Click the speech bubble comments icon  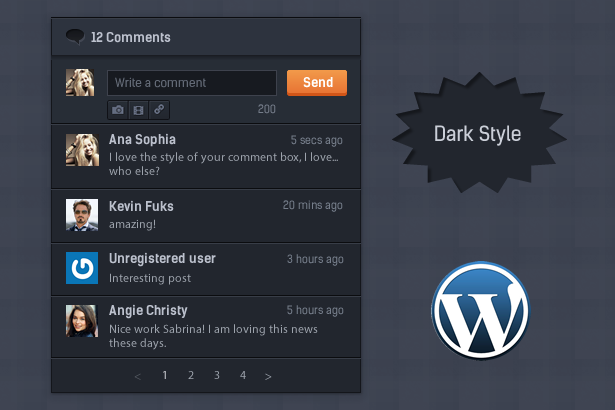(75, 37)
